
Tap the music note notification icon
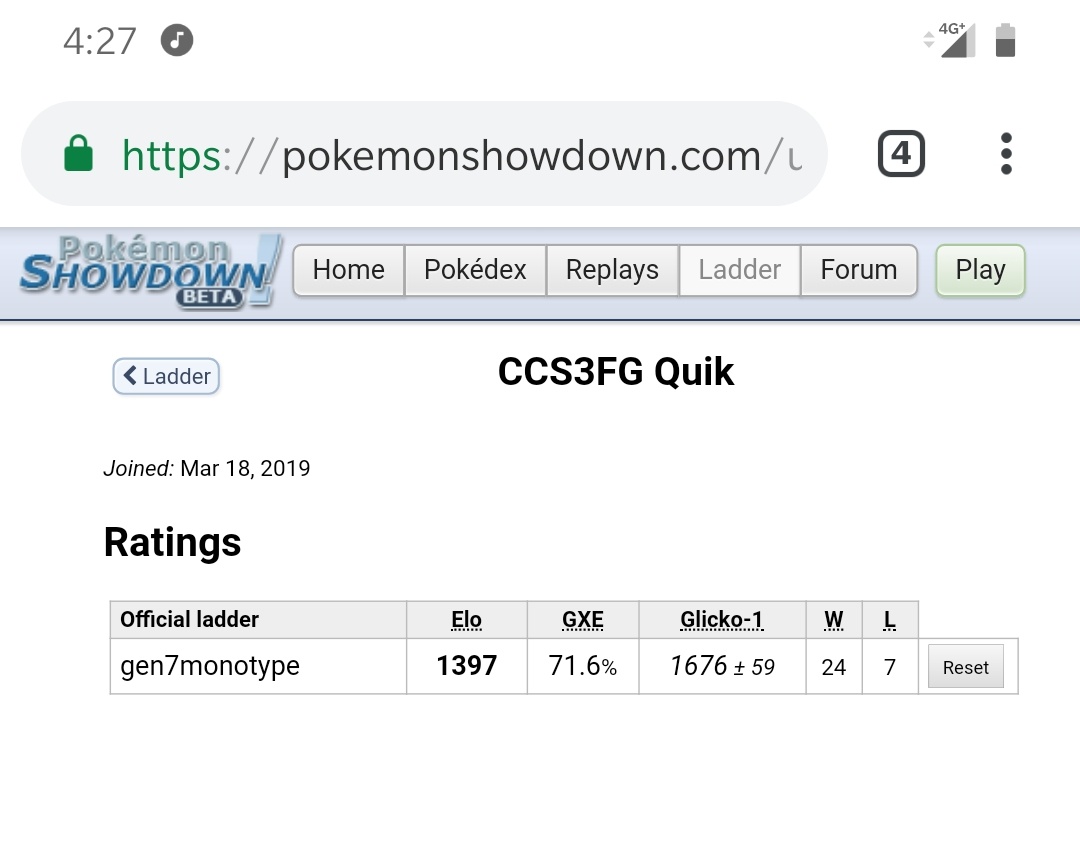tap(177, 40)
